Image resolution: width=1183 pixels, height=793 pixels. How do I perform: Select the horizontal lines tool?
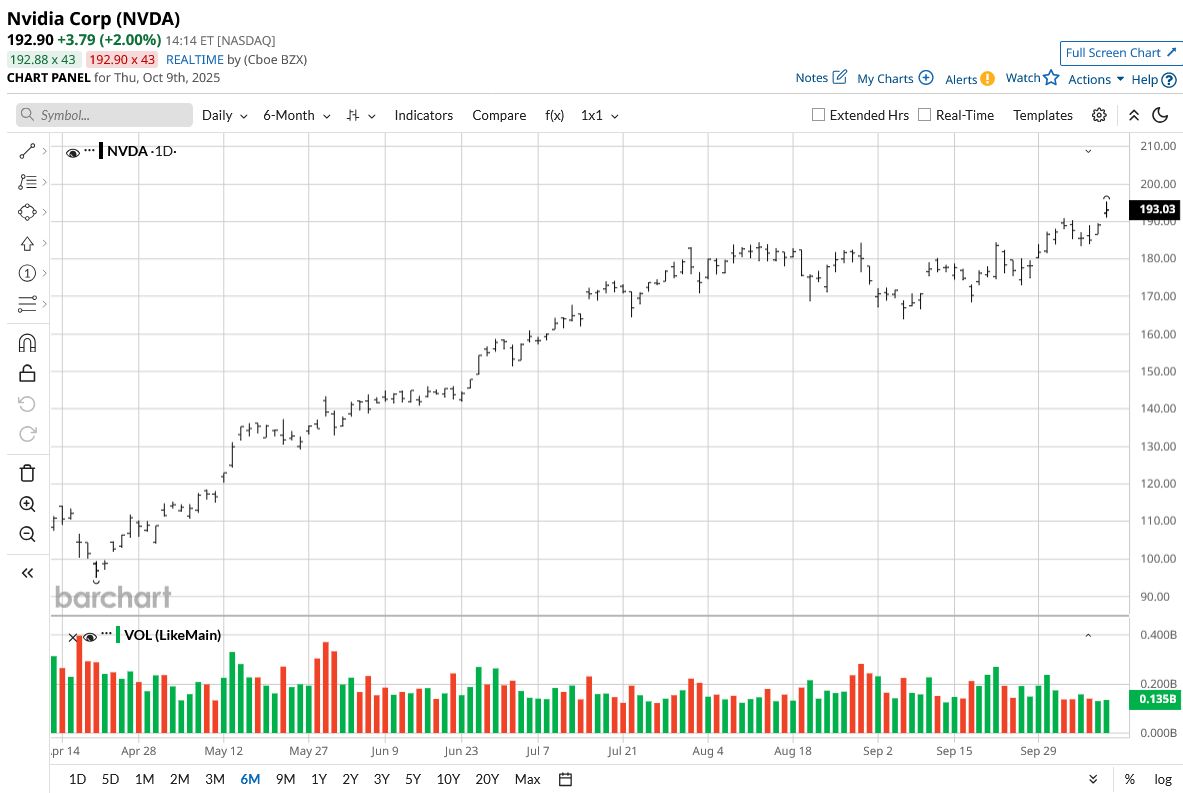pos(27,304)
